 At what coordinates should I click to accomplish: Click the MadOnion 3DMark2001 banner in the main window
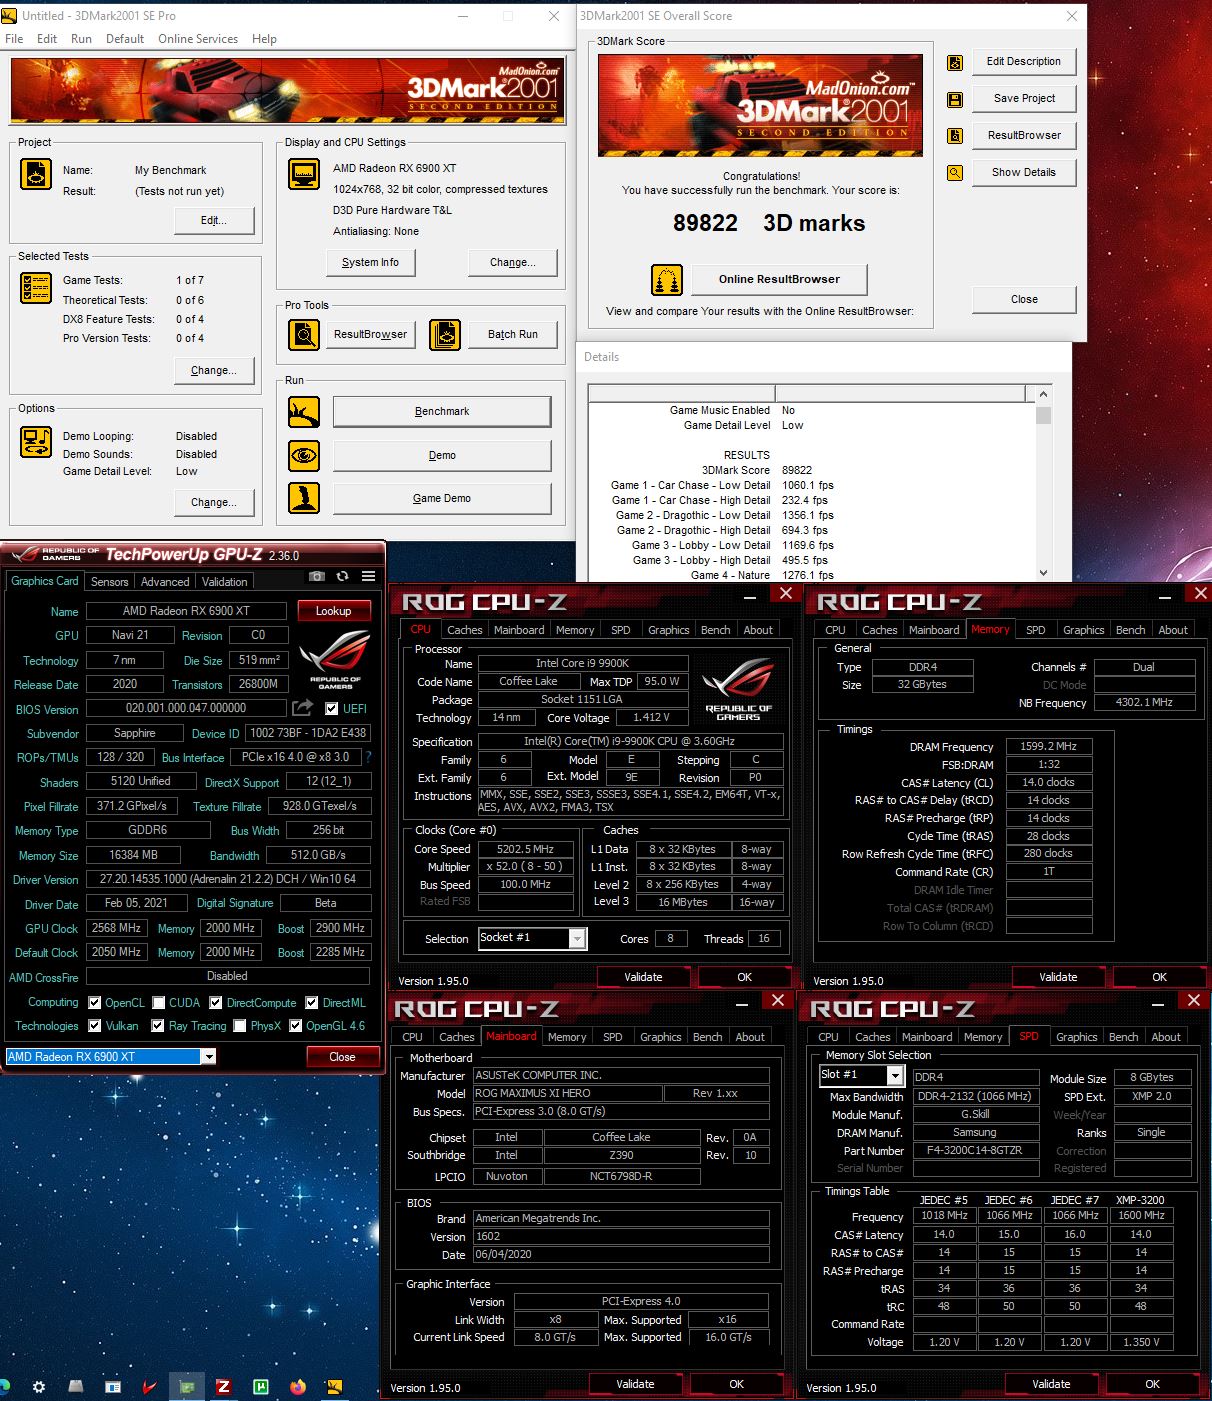tap(288, 90)
